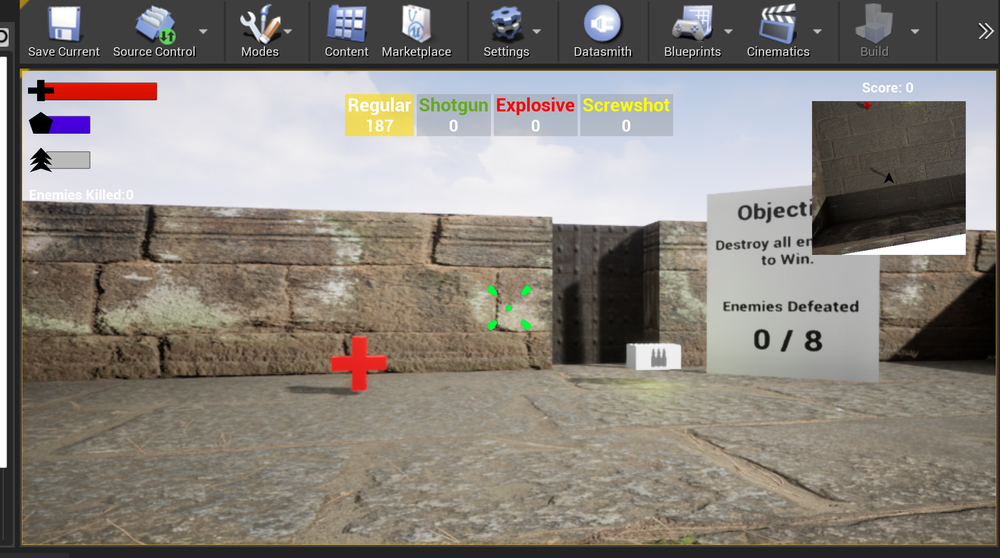Expand the Build options dropdown arrow

click(914, 31)
